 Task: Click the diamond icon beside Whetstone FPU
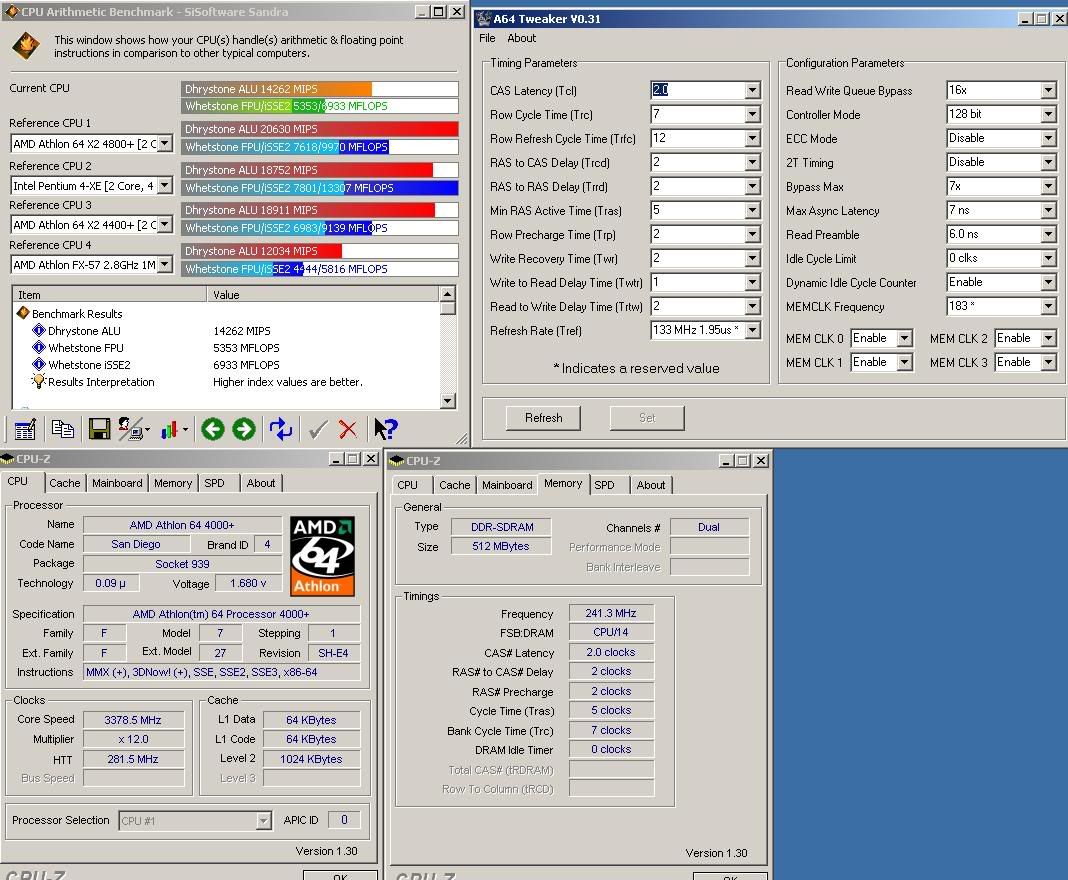click(x=39, y=347)
